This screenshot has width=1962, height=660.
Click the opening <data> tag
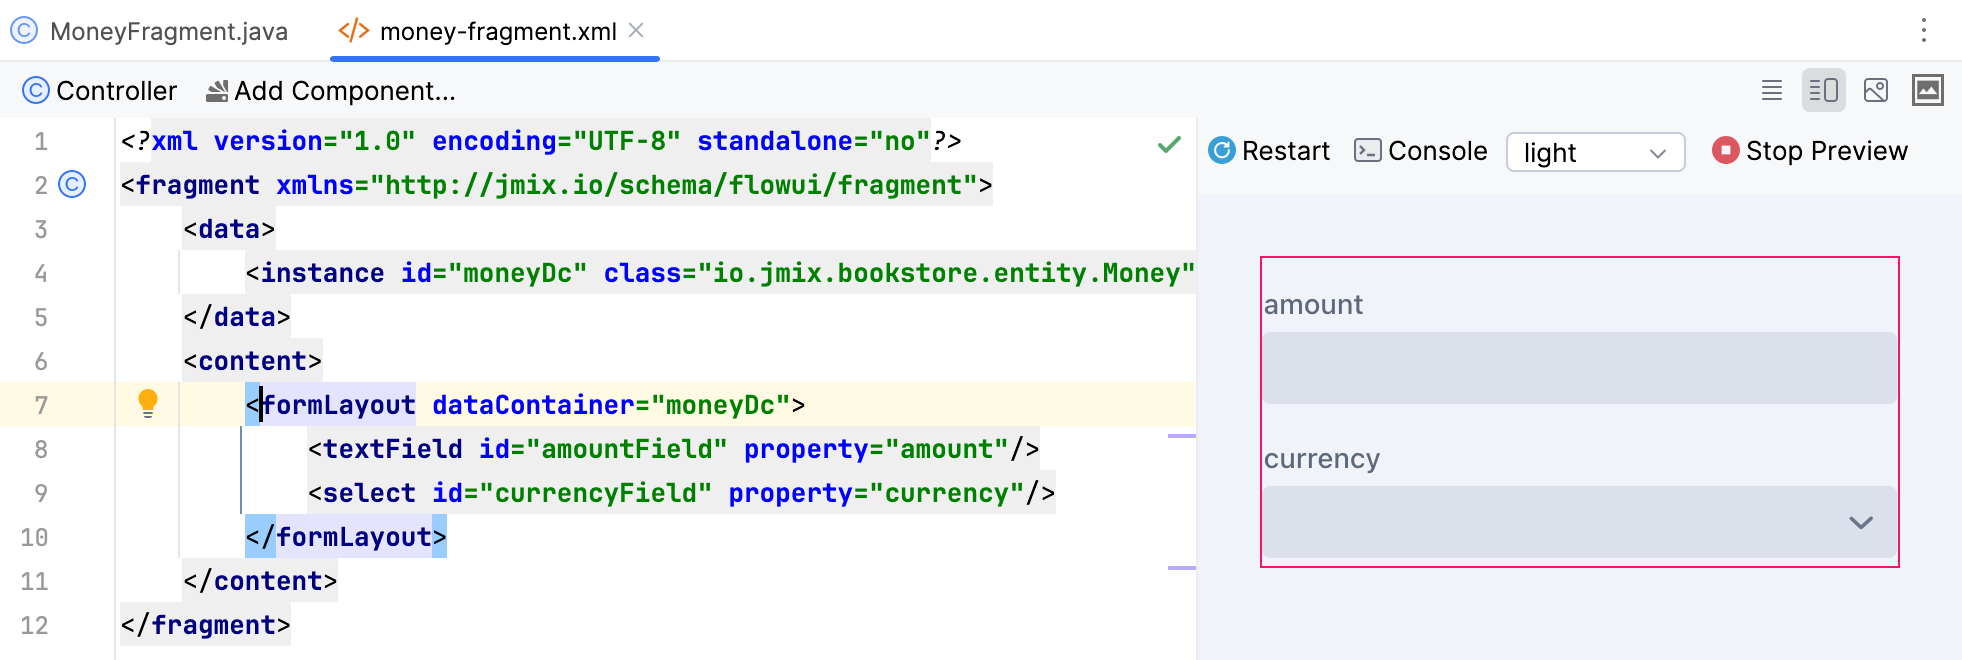(x=229, y=229)
